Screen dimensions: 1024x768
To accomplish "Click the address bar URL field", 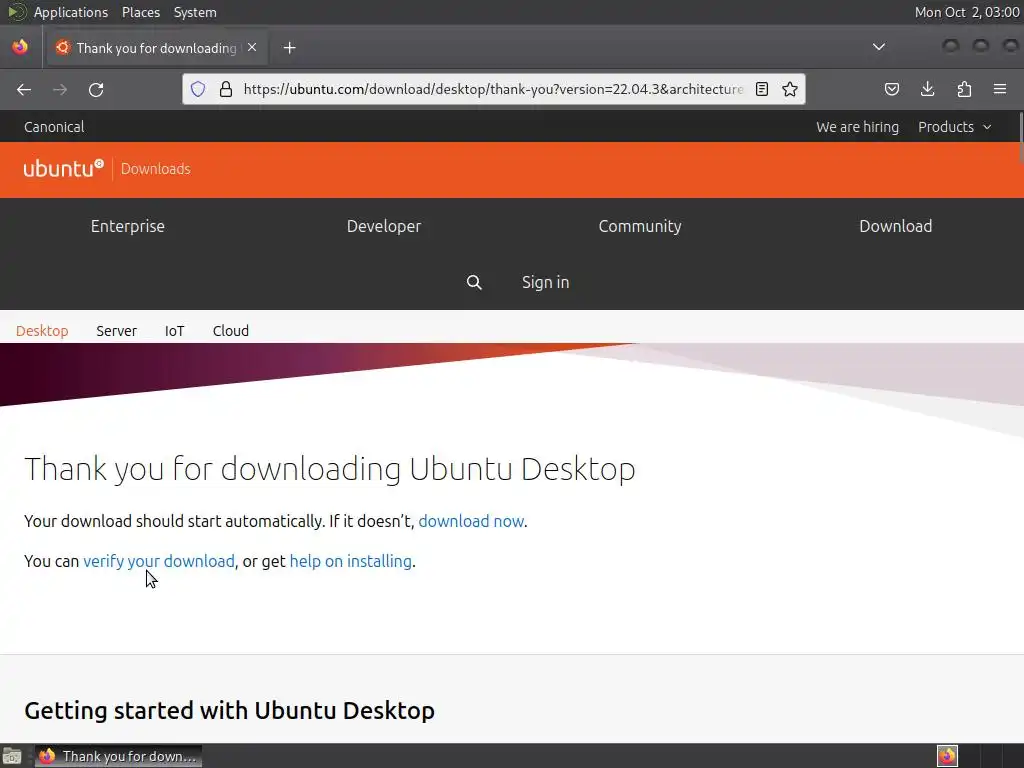I will 492,89.
